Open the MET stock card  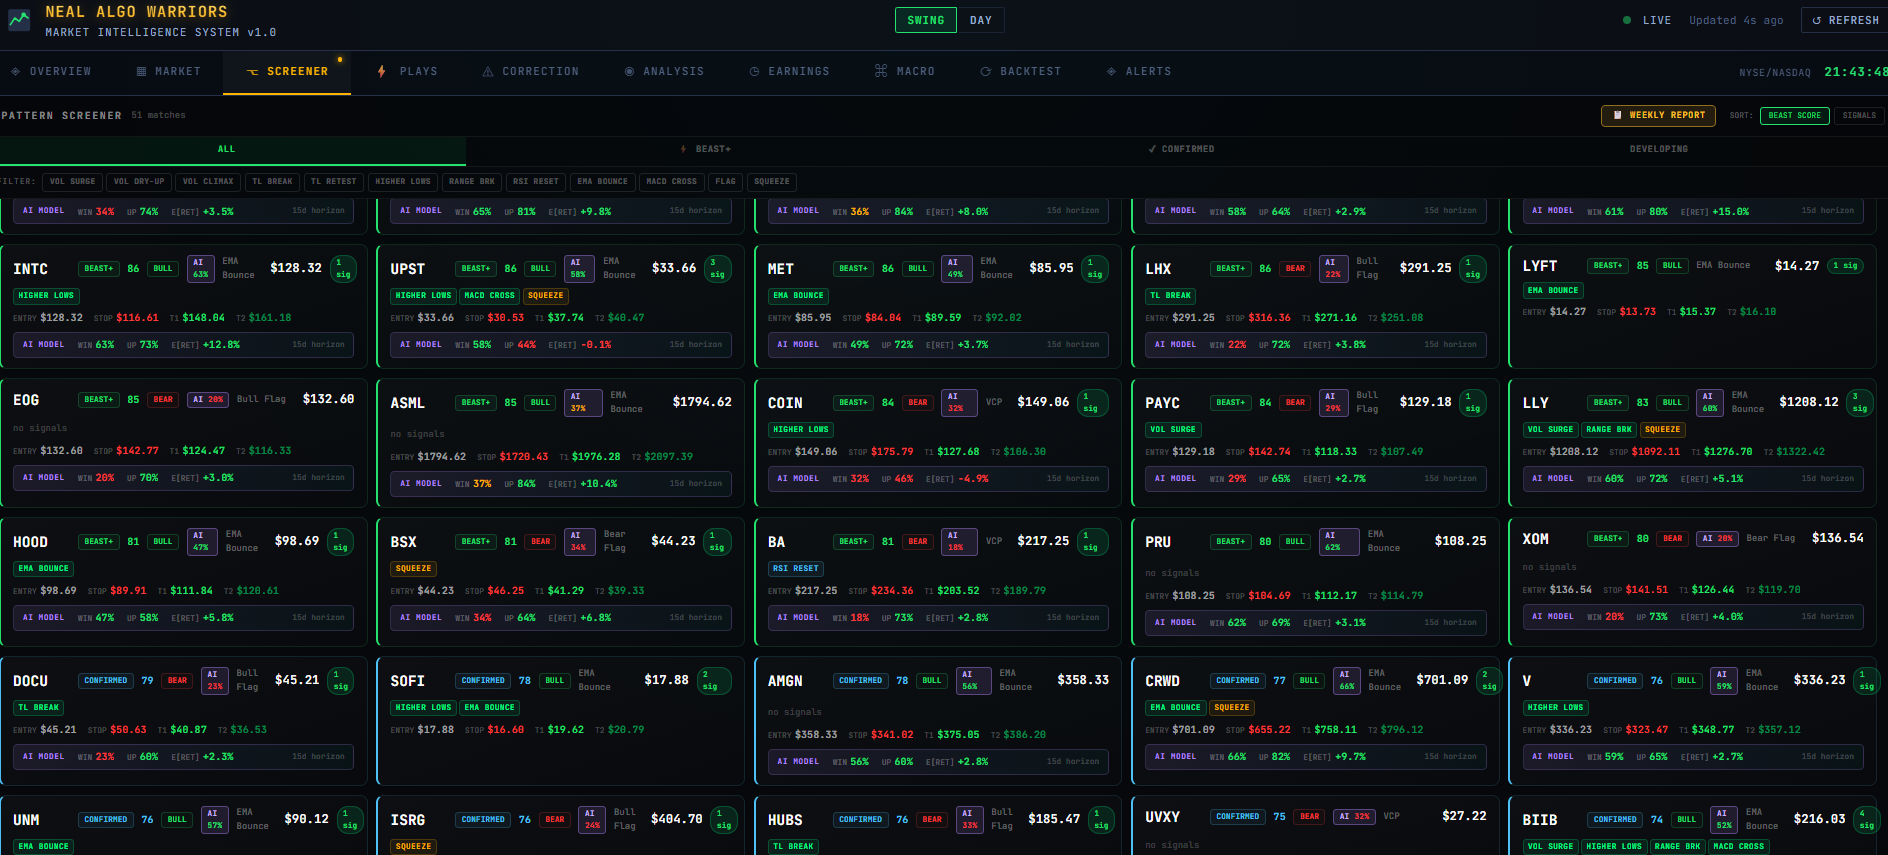click(937, 306)
